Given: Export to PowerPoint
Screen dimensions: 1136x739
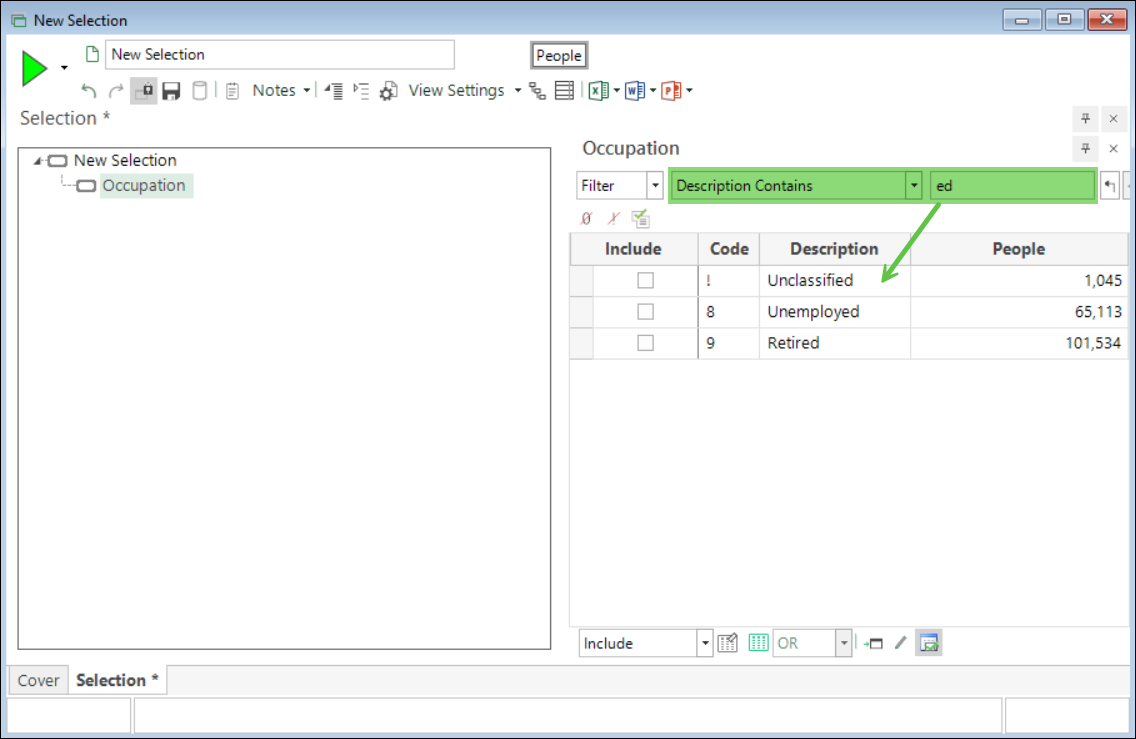Looking at the screenshot, I should [x=671, y=91].
